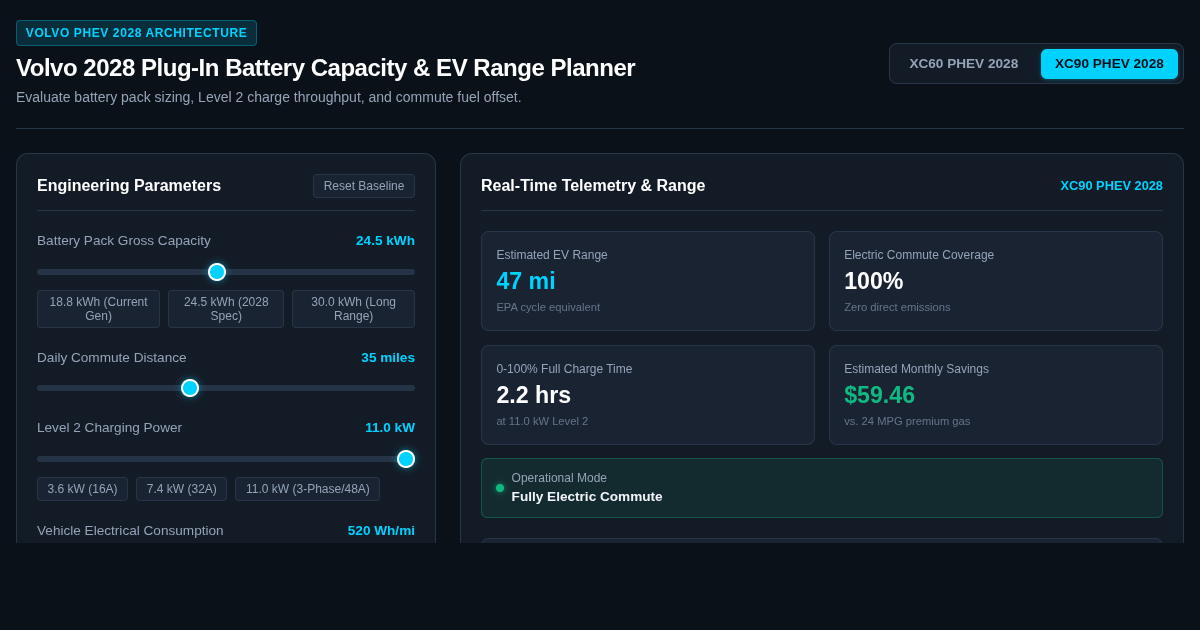Click the page title Volvo 2028 Plug-In planner
The image size is (1200, 630).
(x=325, y=68)
